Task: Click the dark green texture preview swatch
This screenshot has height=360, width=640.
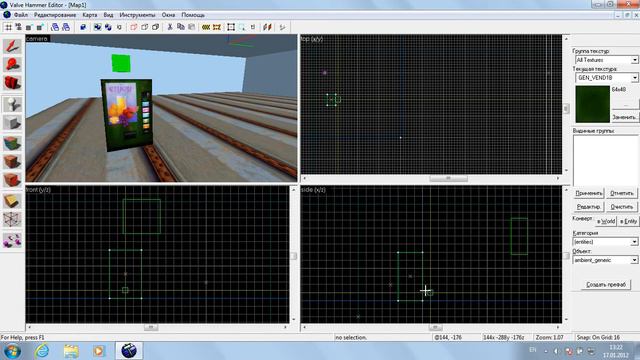Action: pyautogui.click(x=592, y=104)
